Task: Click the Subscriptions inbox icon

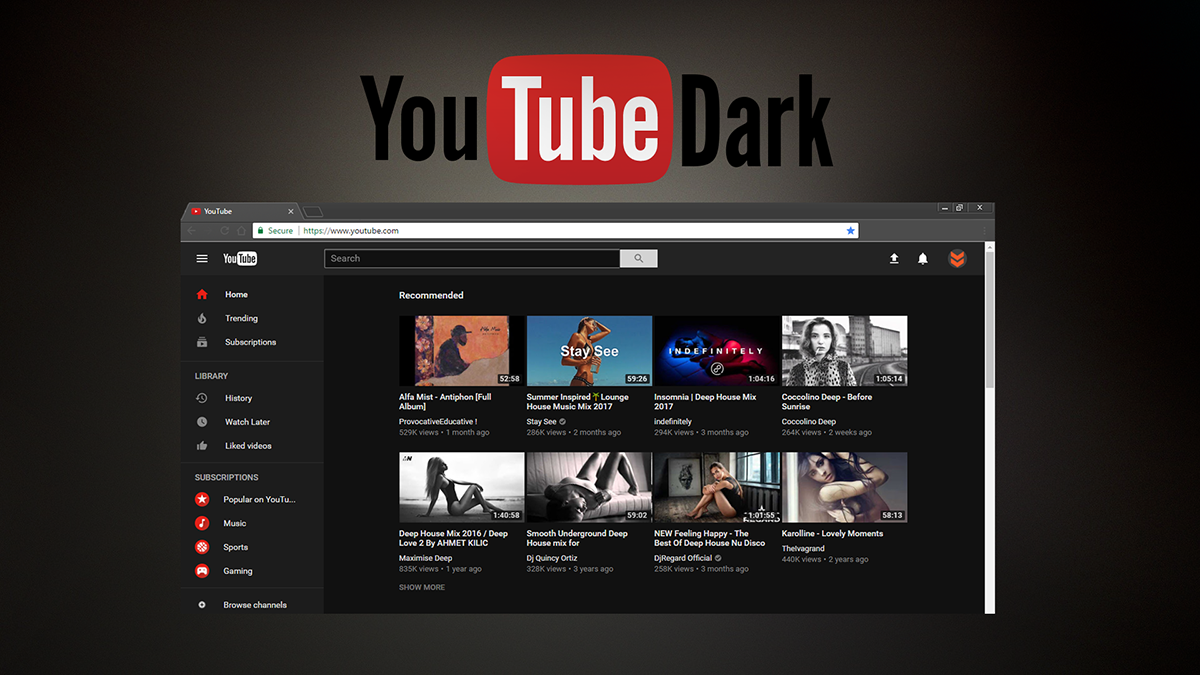Action: coord(200,342)
